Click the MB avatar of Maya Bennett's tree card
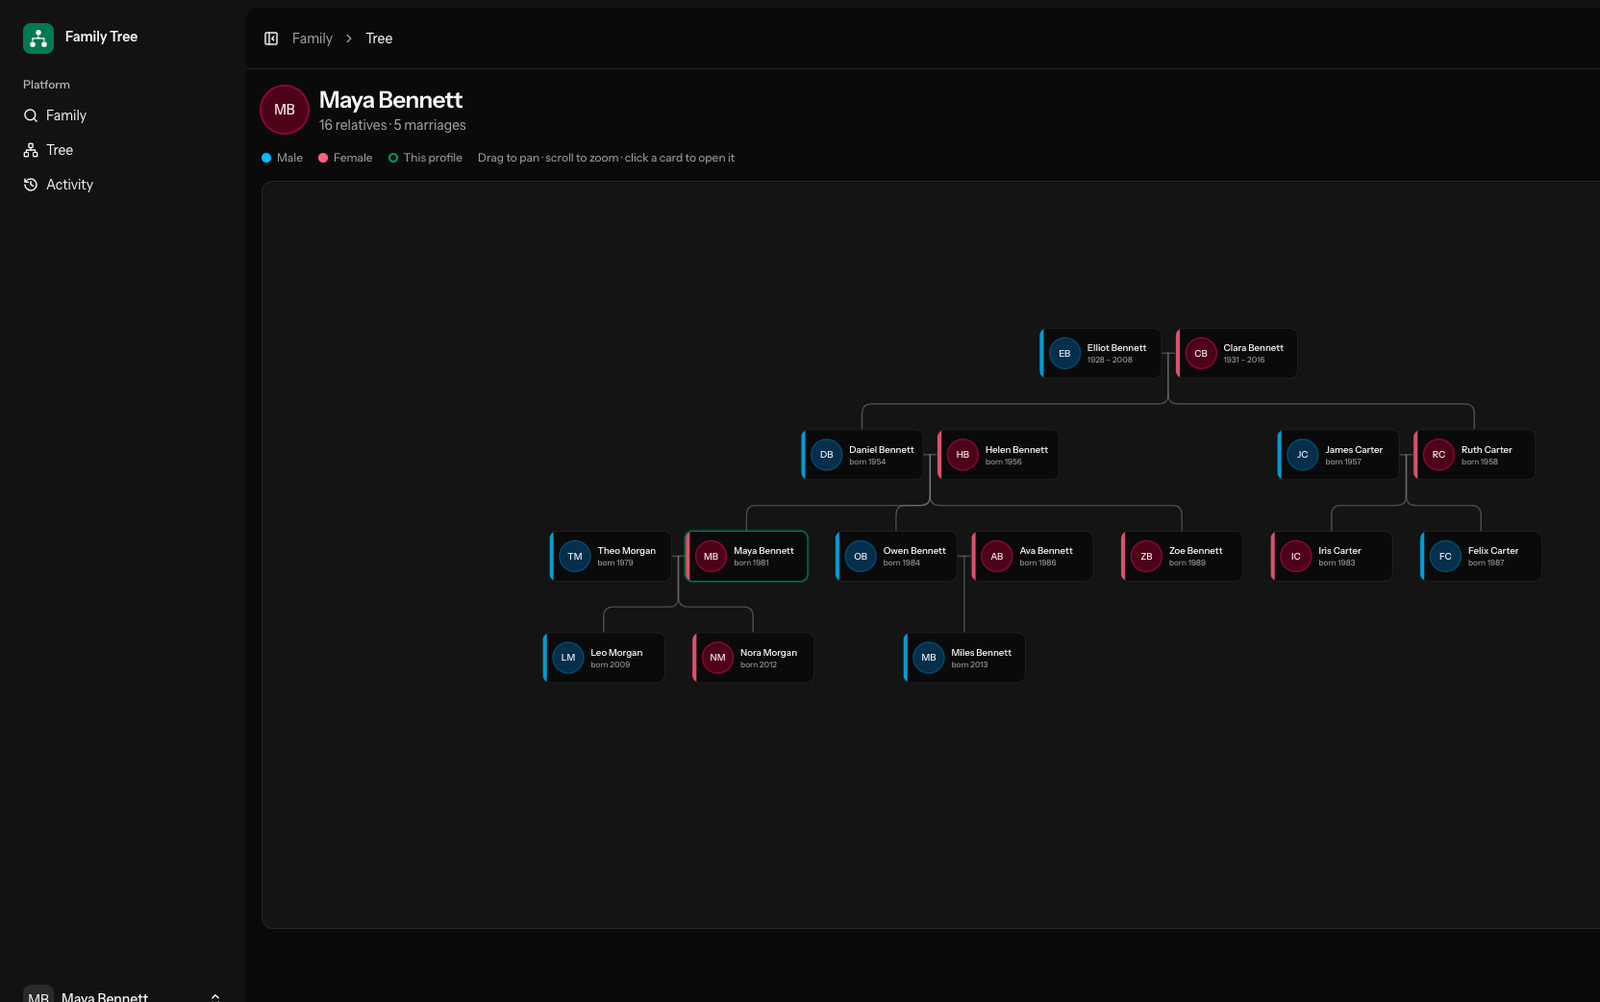Viewport: 1600px width, 1002px height. point(711,556)
